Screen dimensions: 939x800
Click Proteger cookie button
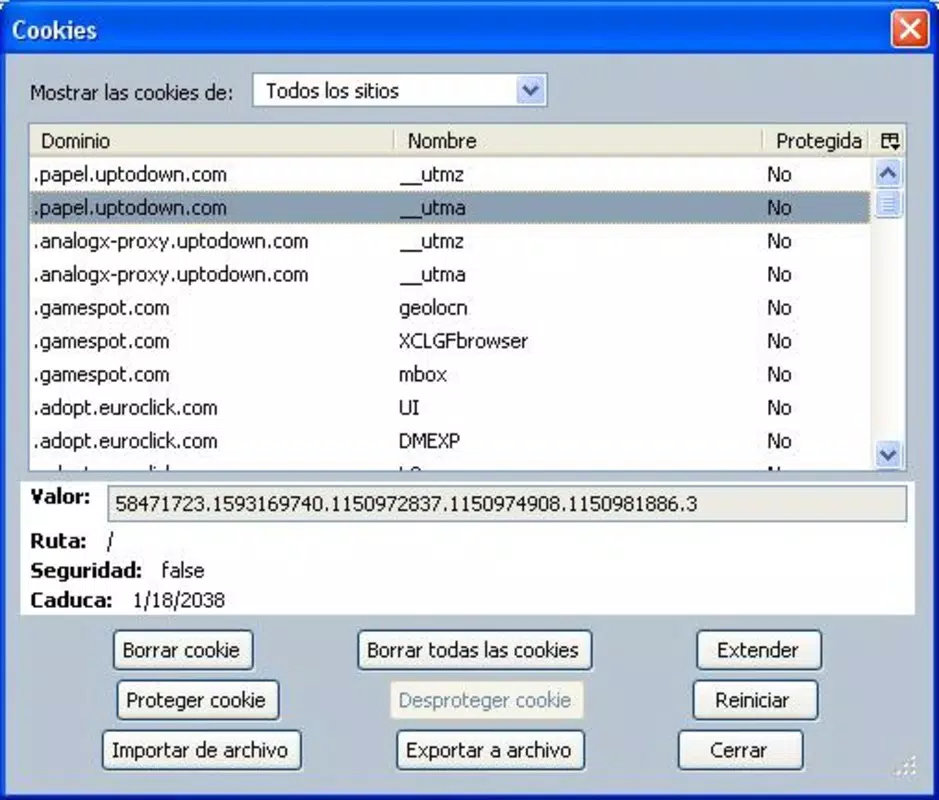[198, 700]
